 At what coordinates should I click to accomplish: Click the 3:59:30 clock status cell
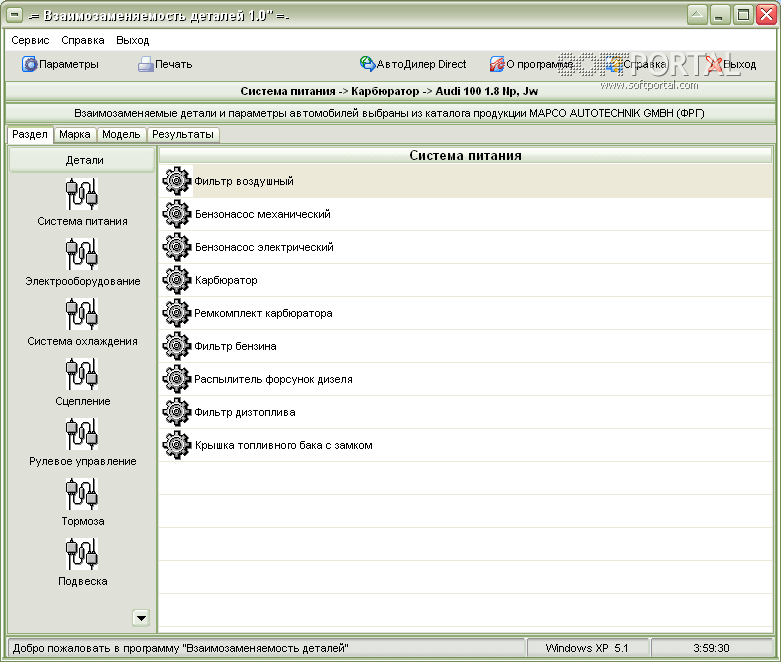point(711,648)
